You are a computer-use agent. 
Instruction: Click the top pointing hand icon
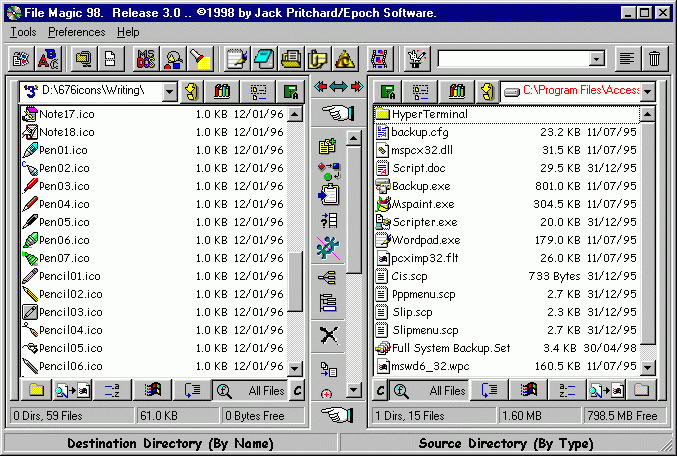[x=338, y=113]
